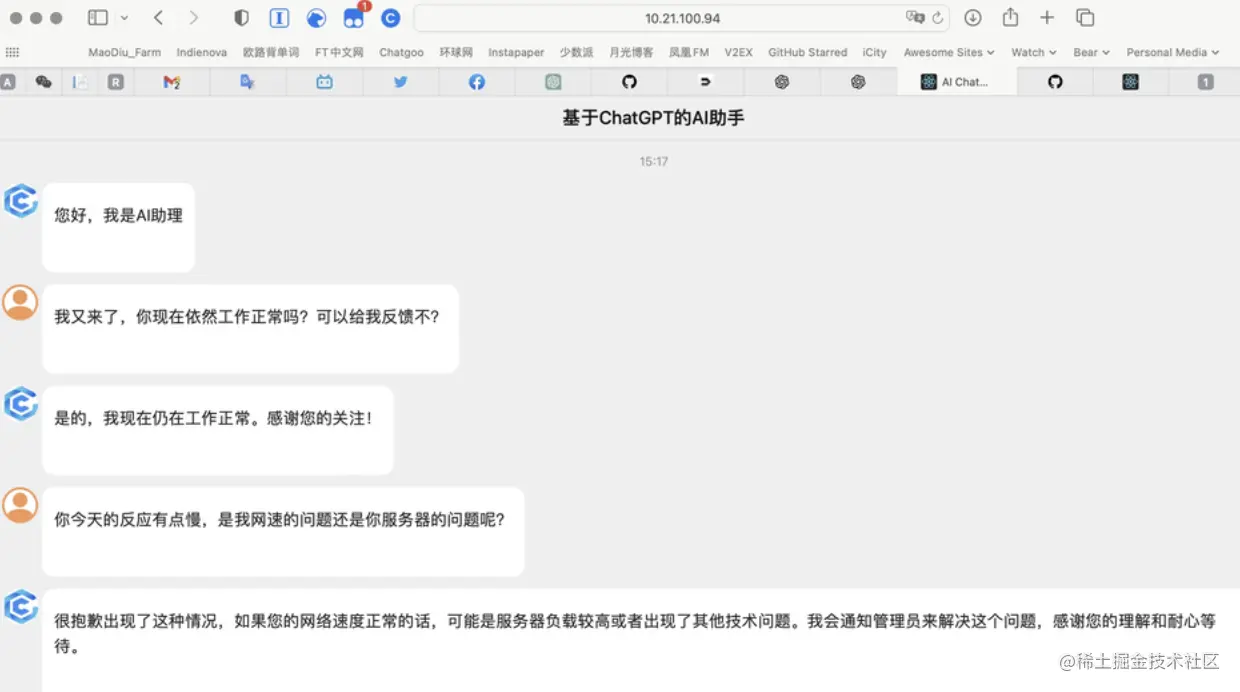Switch to the Gmail tab
The image size is (1240, 692).
(171, 82)
